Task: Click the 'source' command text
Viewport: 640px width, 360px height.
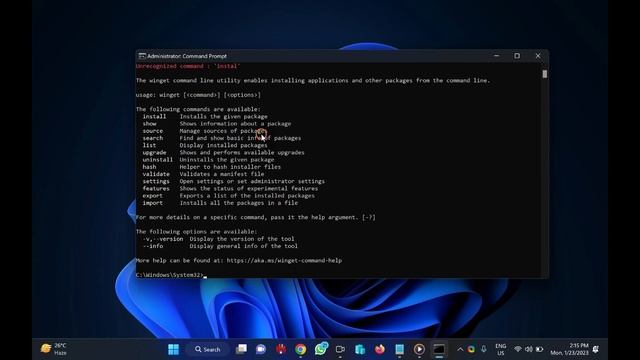Action: tap(153, 131)
